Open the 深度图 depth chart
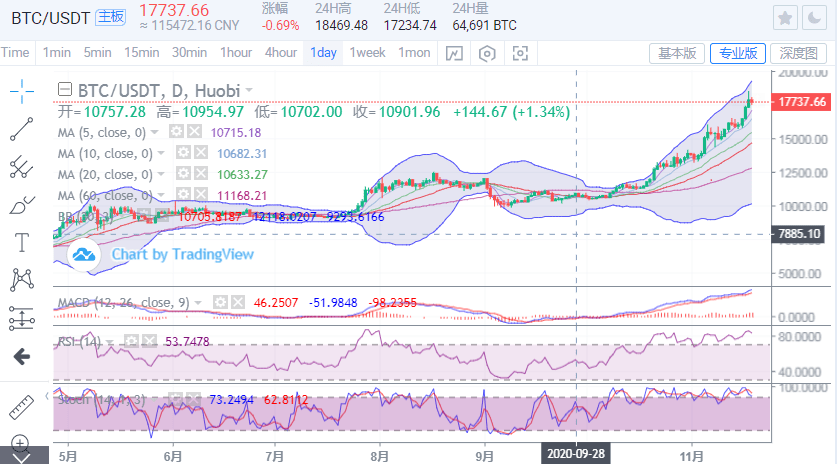 tap(799, 53)
